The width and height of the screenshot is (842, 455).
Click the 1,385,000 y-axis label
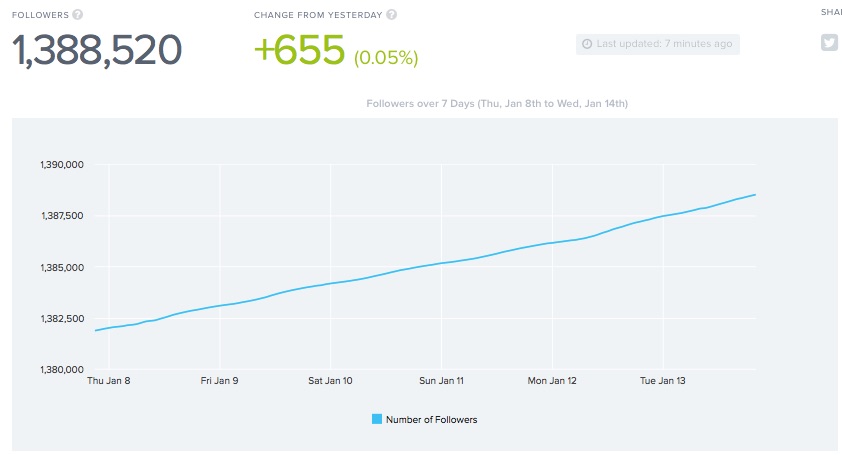tap(61, 268)
